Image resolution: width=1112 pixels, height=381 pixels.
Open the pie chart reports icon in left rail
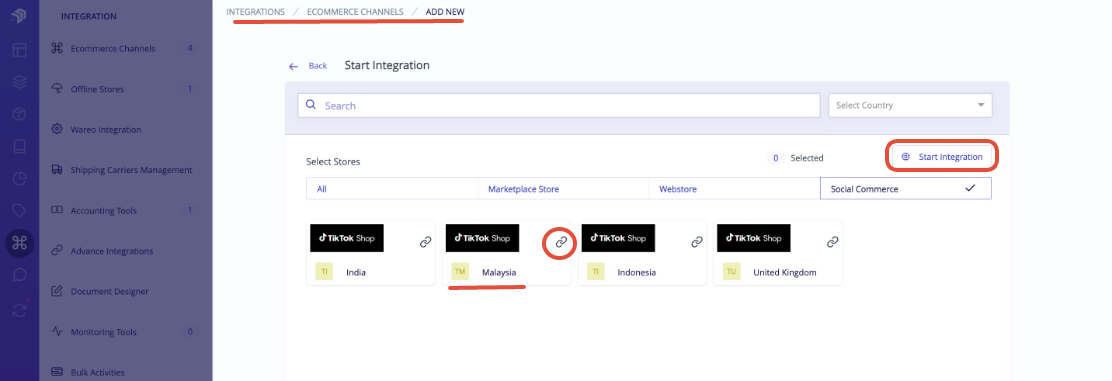[19, 179]
